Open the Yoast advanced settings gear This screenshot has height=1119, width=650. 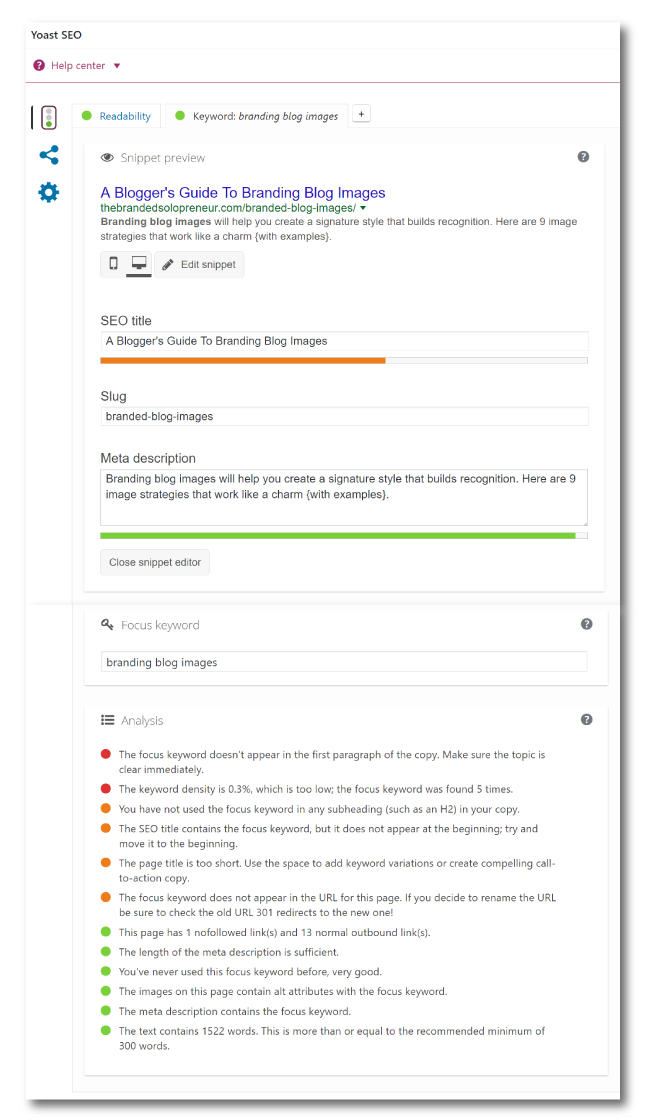48,192
